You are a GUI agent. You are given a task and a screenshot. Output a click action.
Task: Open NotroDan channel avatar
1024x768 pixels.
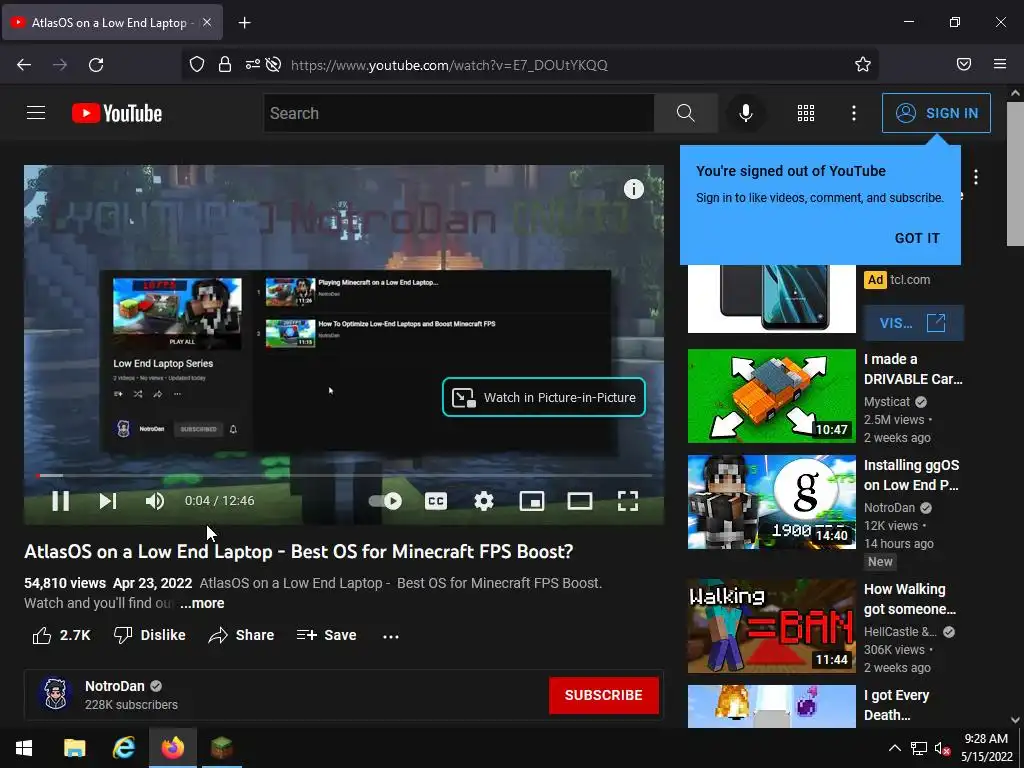55,694
